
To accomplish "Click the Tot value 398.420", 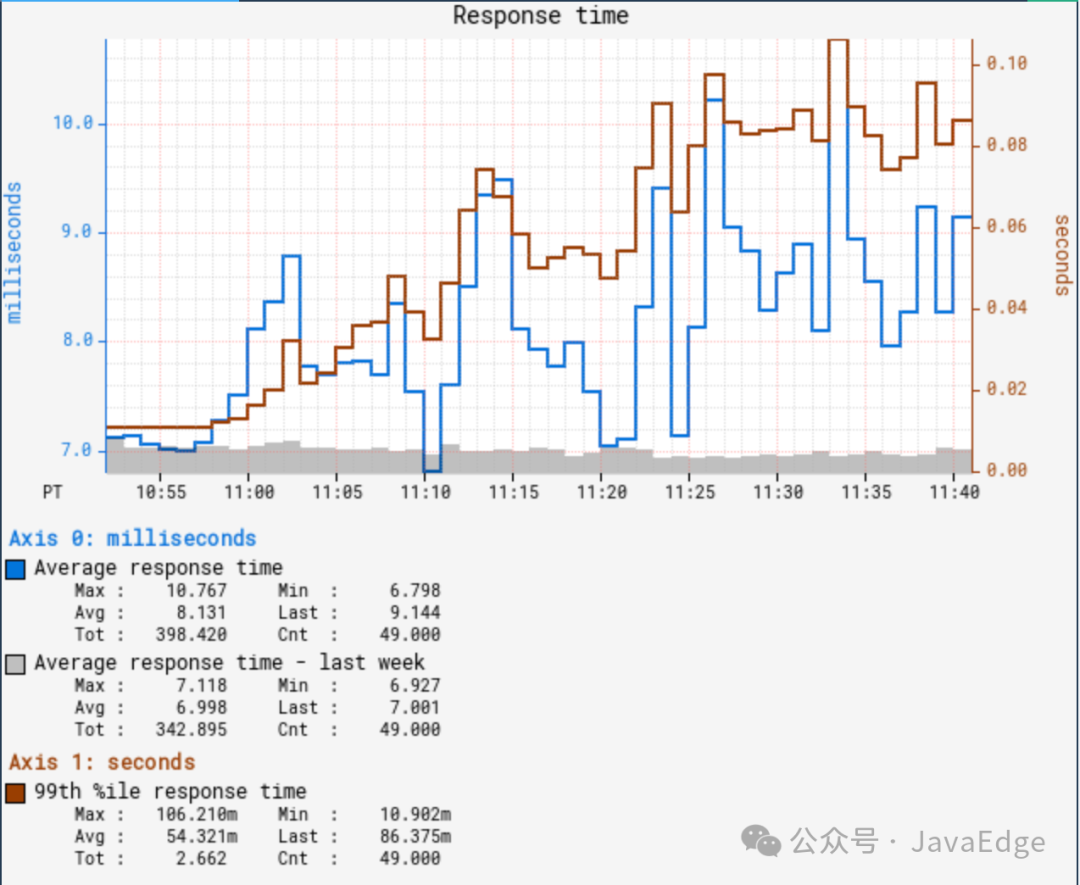I will pyautogui.click(x=191, y=635).
